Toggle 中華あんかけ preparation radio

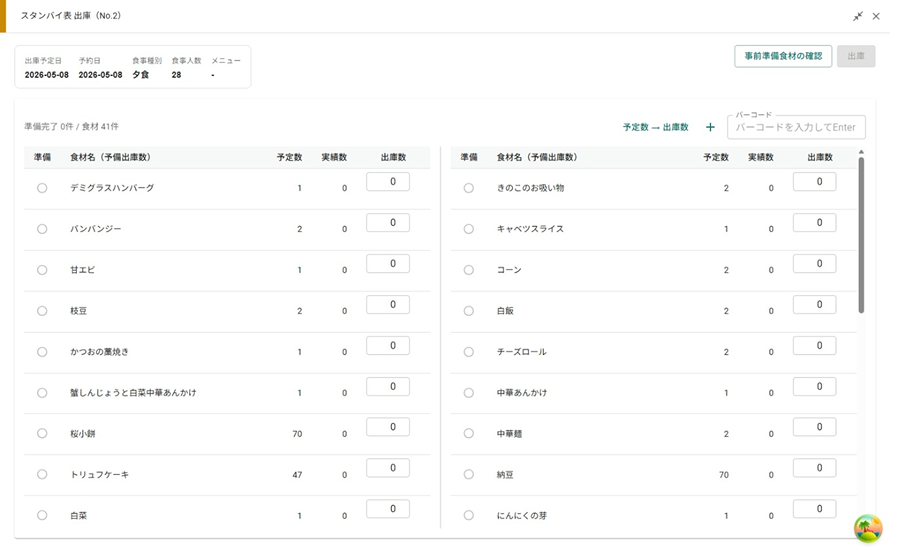pos(468,393)
